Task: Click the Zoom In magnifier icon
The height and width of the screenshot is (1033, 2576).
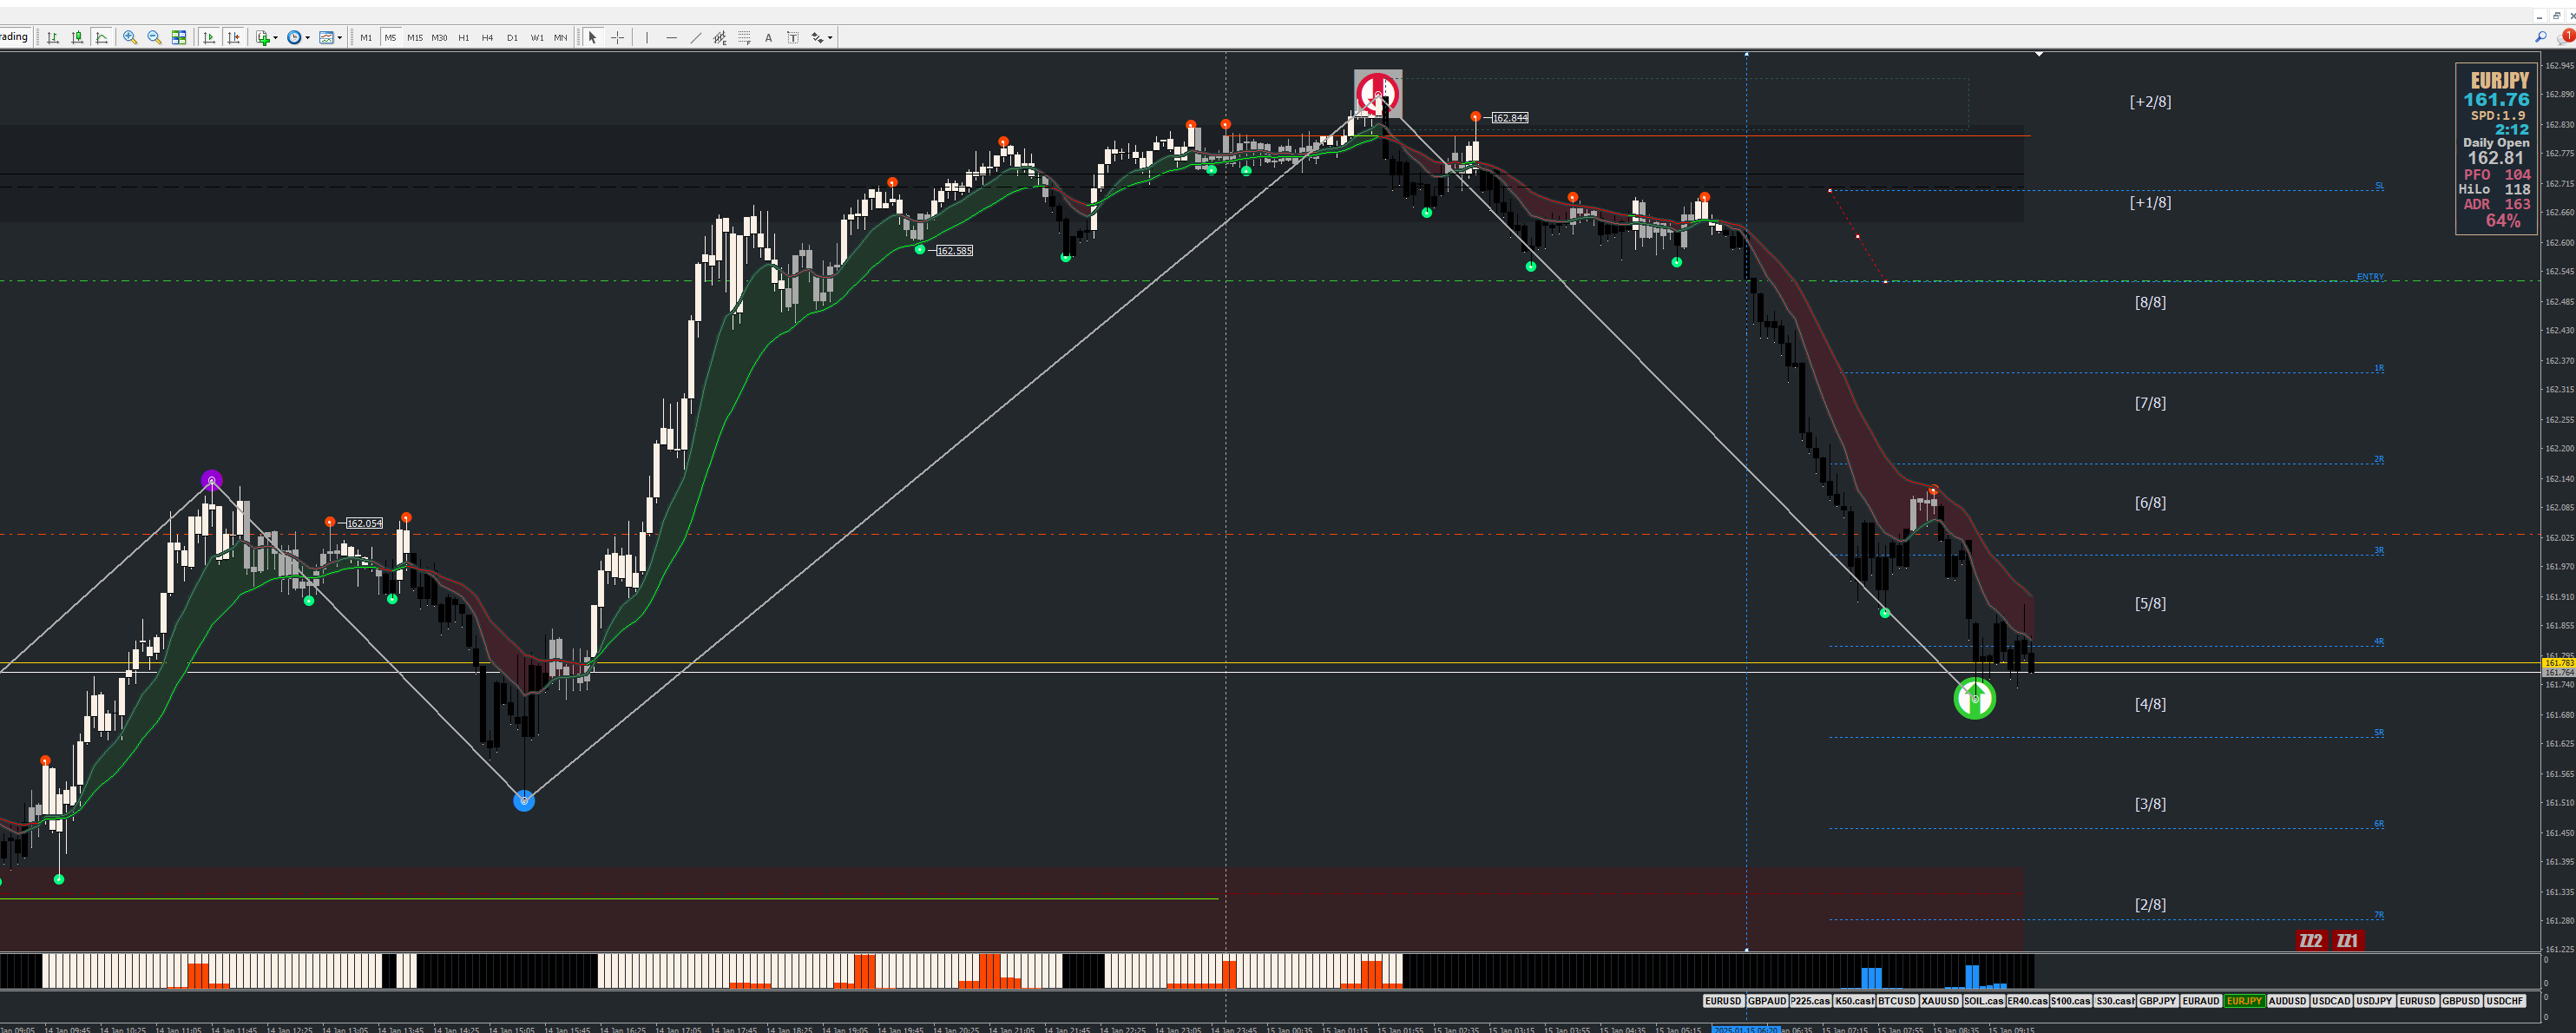Action: tap(130, 37)
